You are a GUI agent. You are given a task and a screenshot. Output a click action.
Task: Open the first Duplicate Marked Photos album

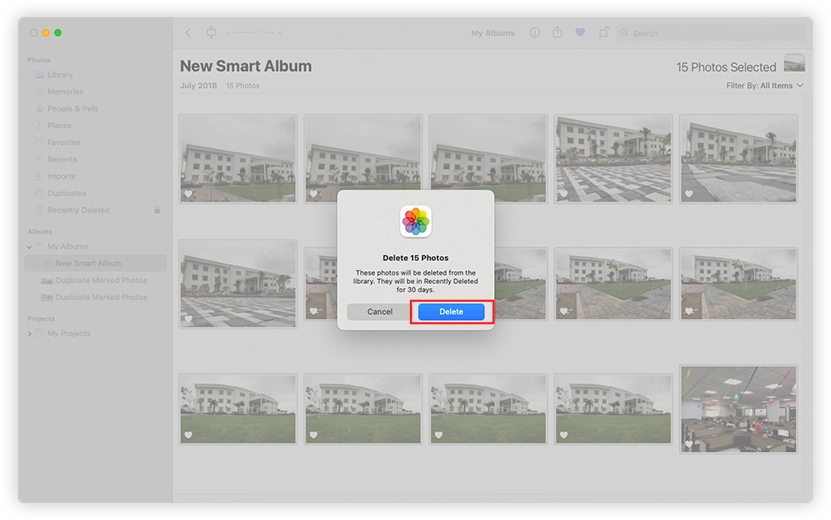pyautogui.click(x=101, y=280)
